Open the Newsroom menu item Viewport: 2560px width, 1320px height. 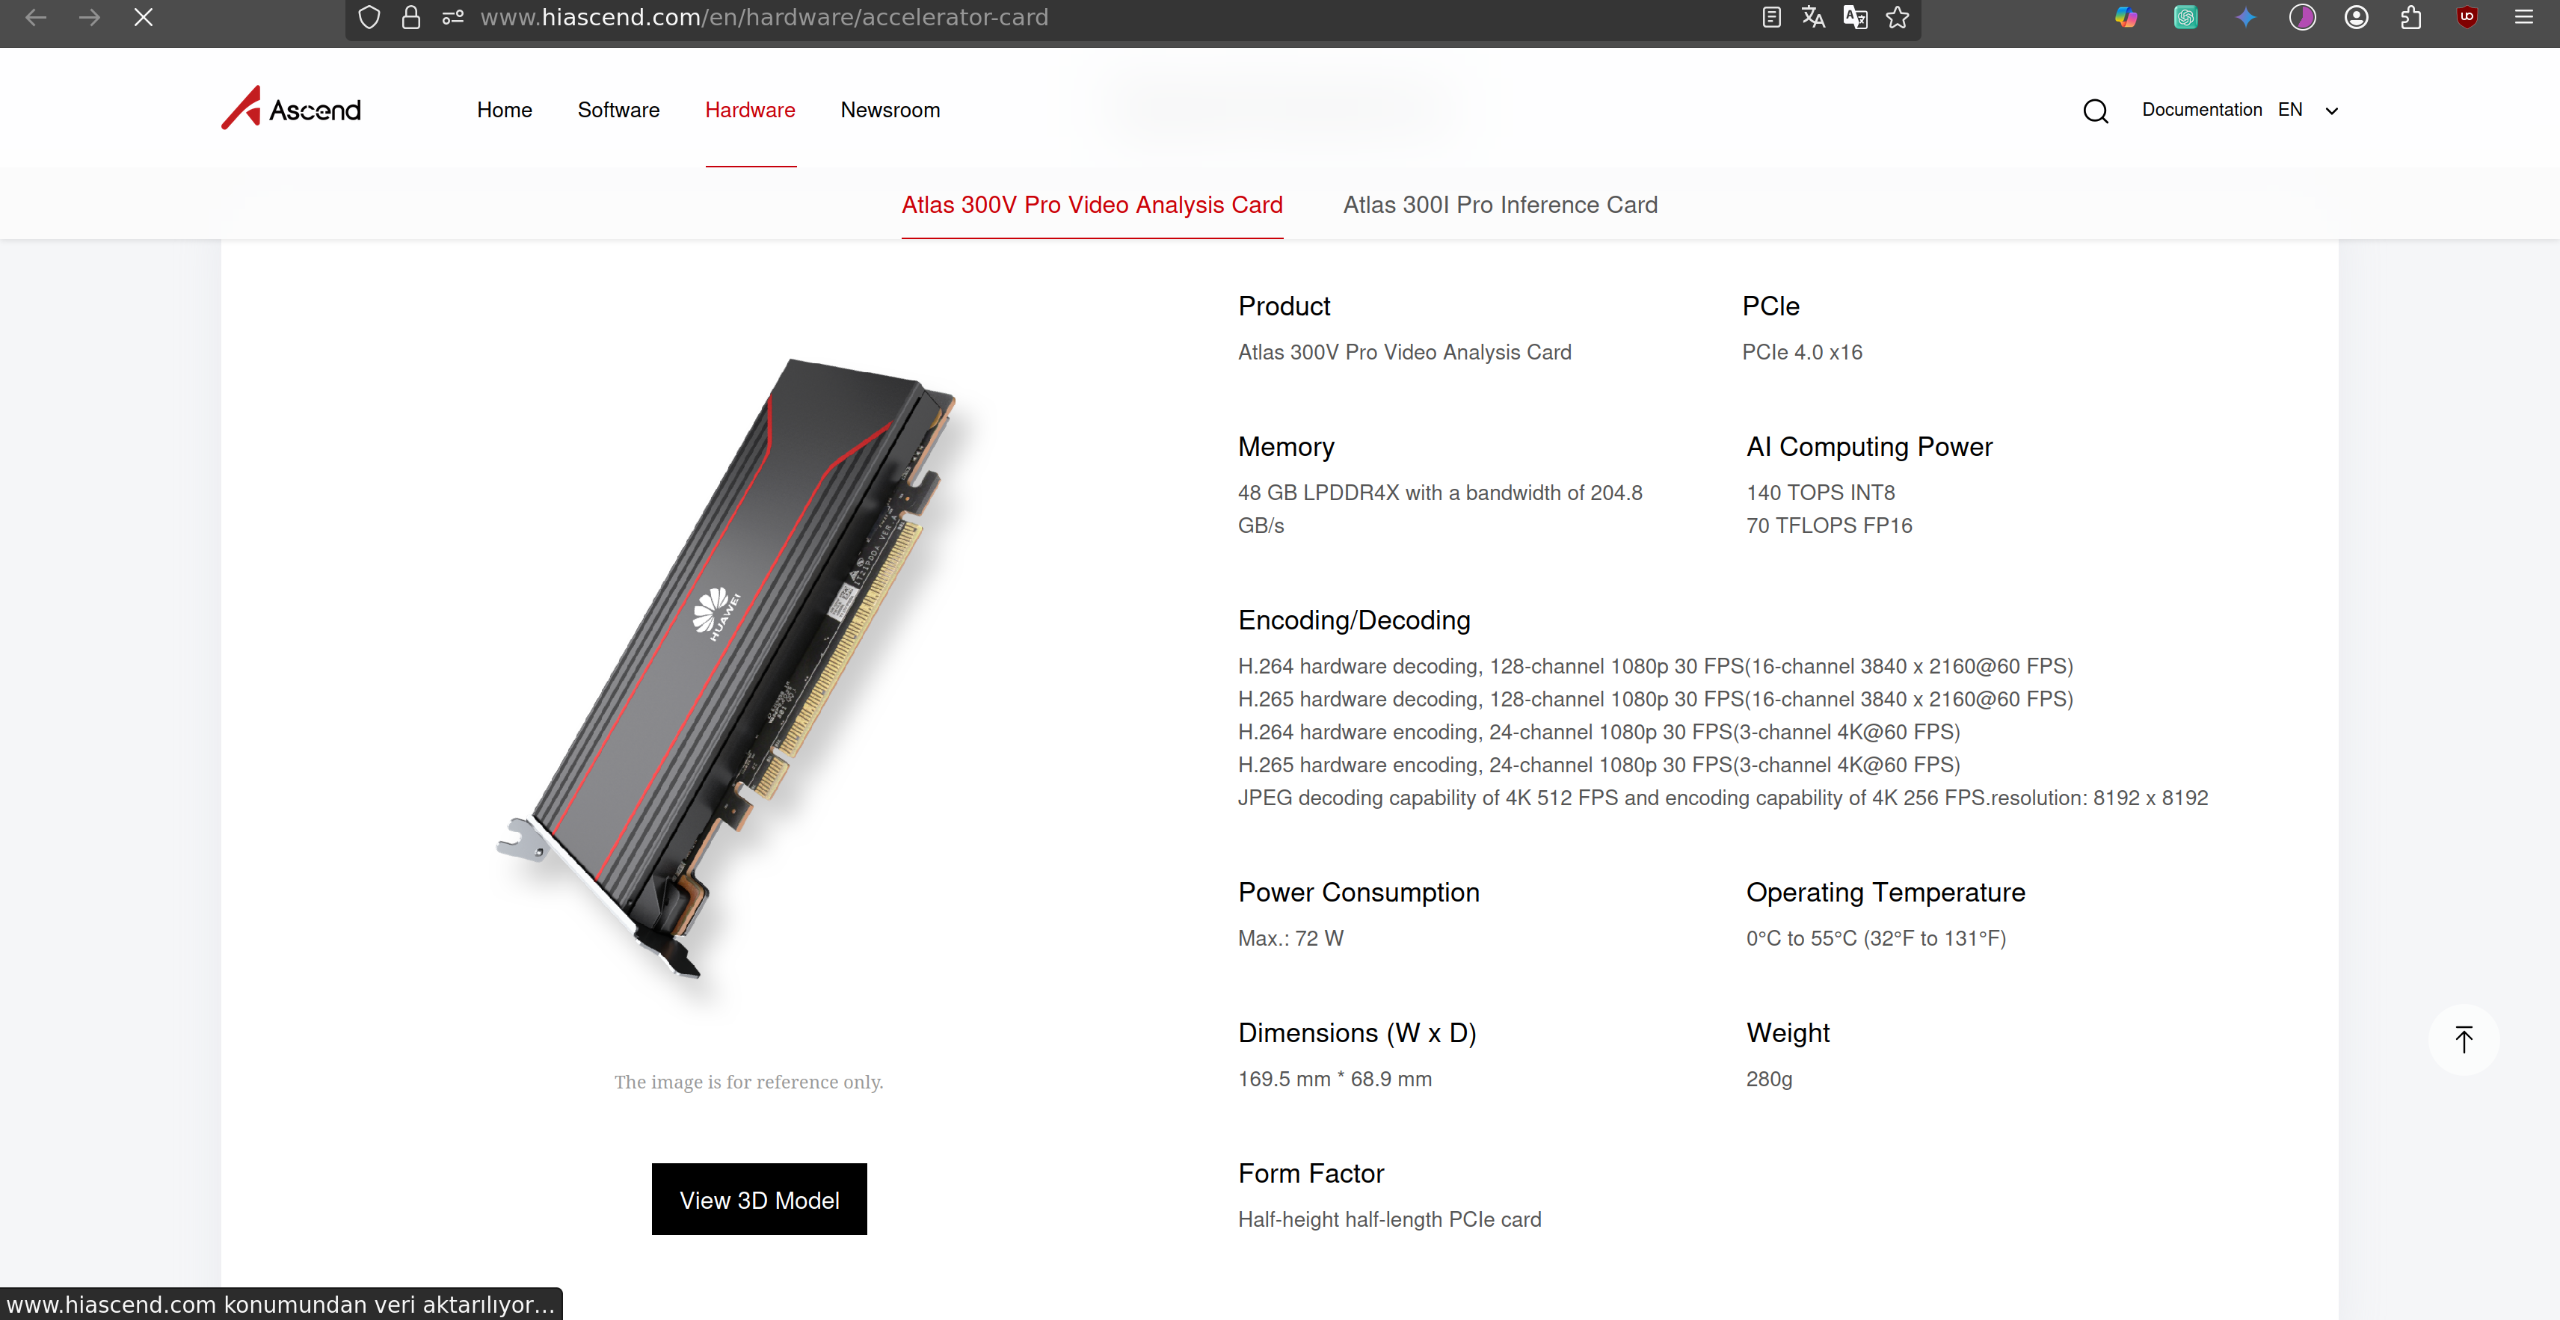click(x=890, y=110)
